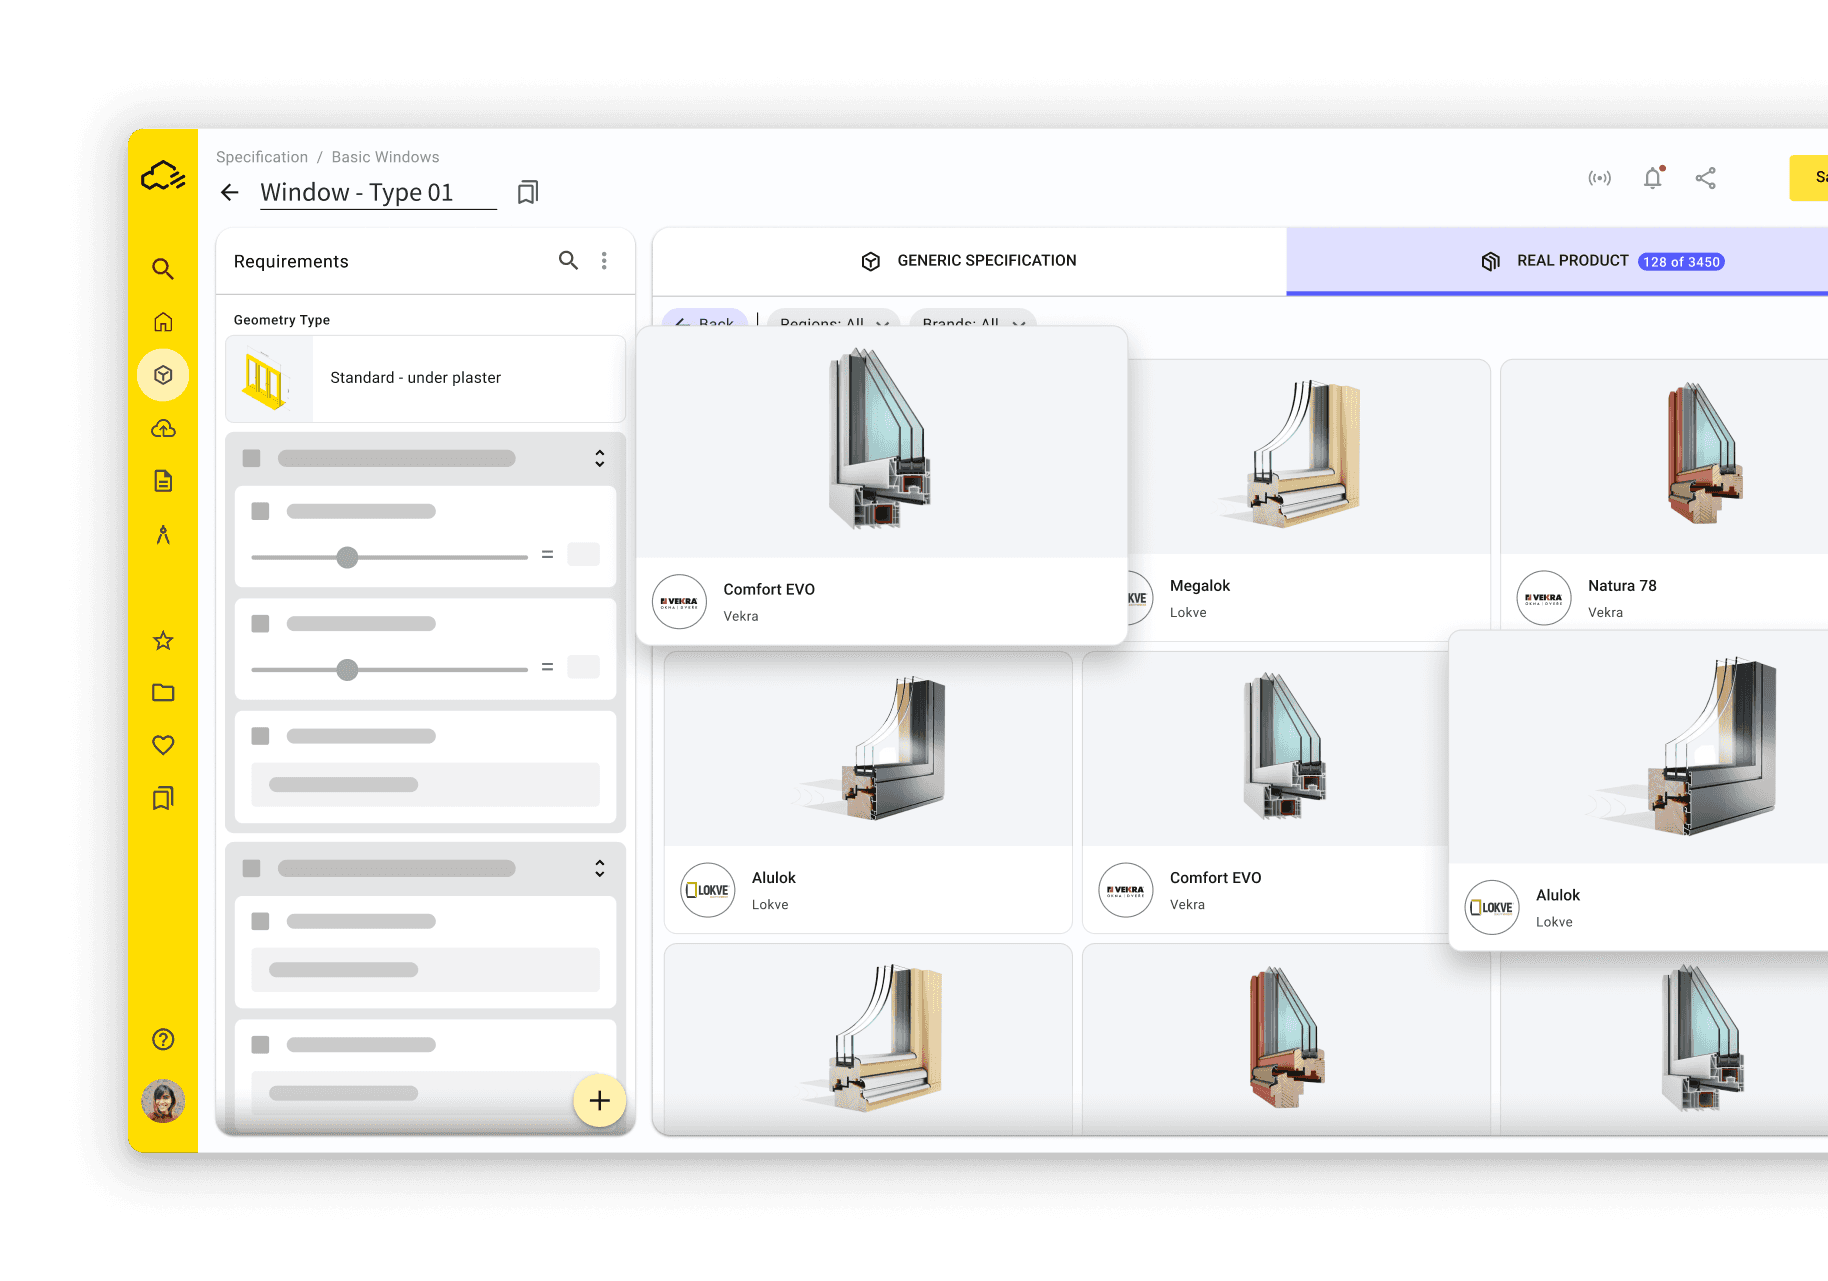Image resolution: width=1828 pixels, height=1281 pixels.
Task: Collapse the first requirements group expander
Action: pyautogui.click(x=599, y=458)
